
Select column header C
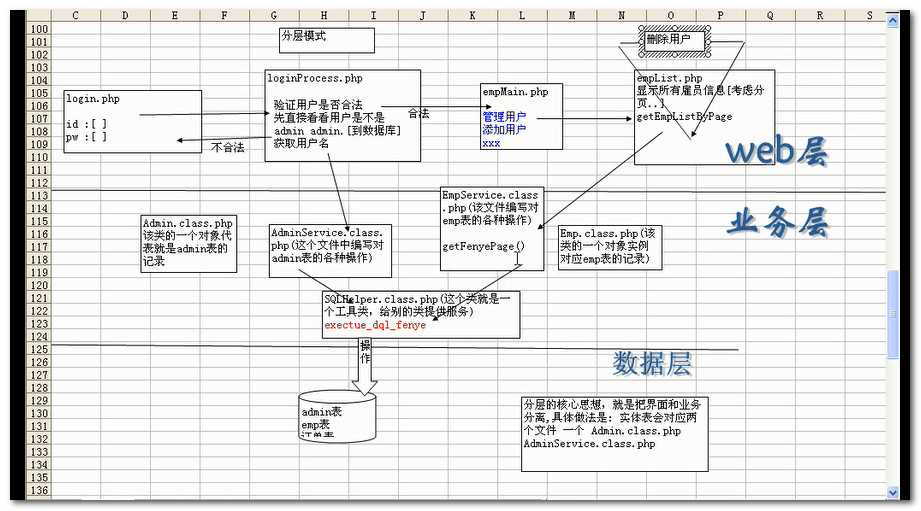75,16
